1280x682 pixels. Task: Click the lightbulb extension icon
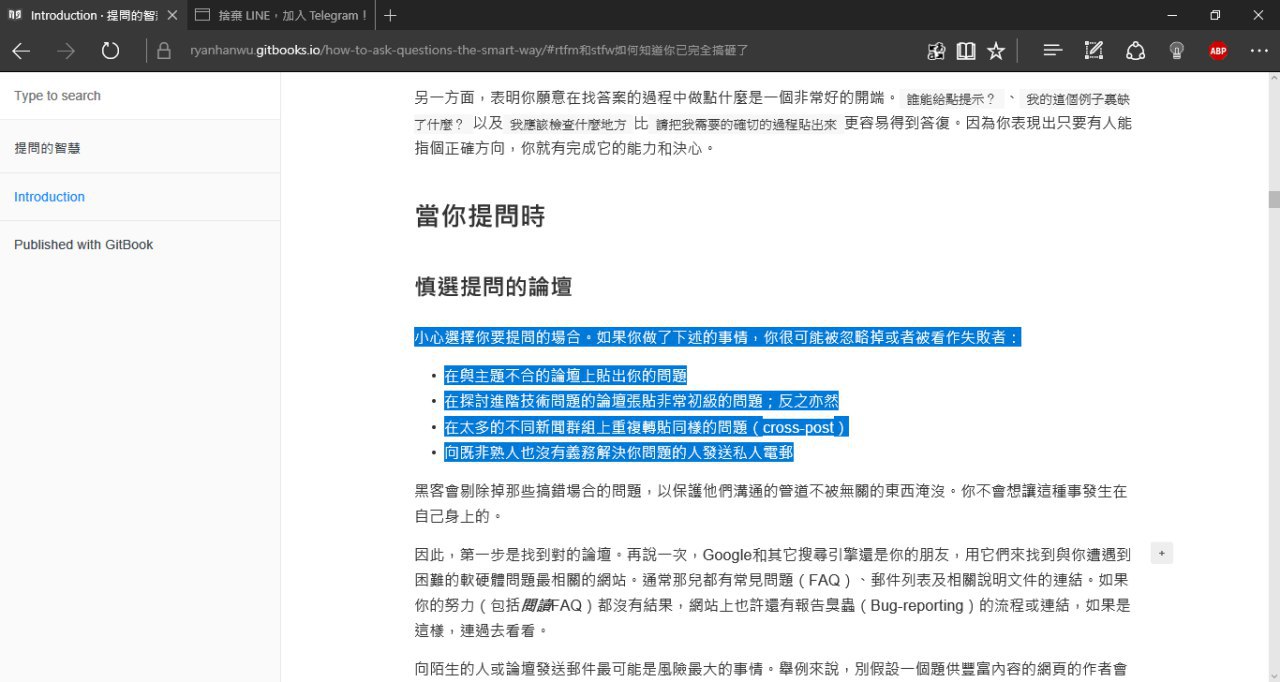coord(1177,51)
